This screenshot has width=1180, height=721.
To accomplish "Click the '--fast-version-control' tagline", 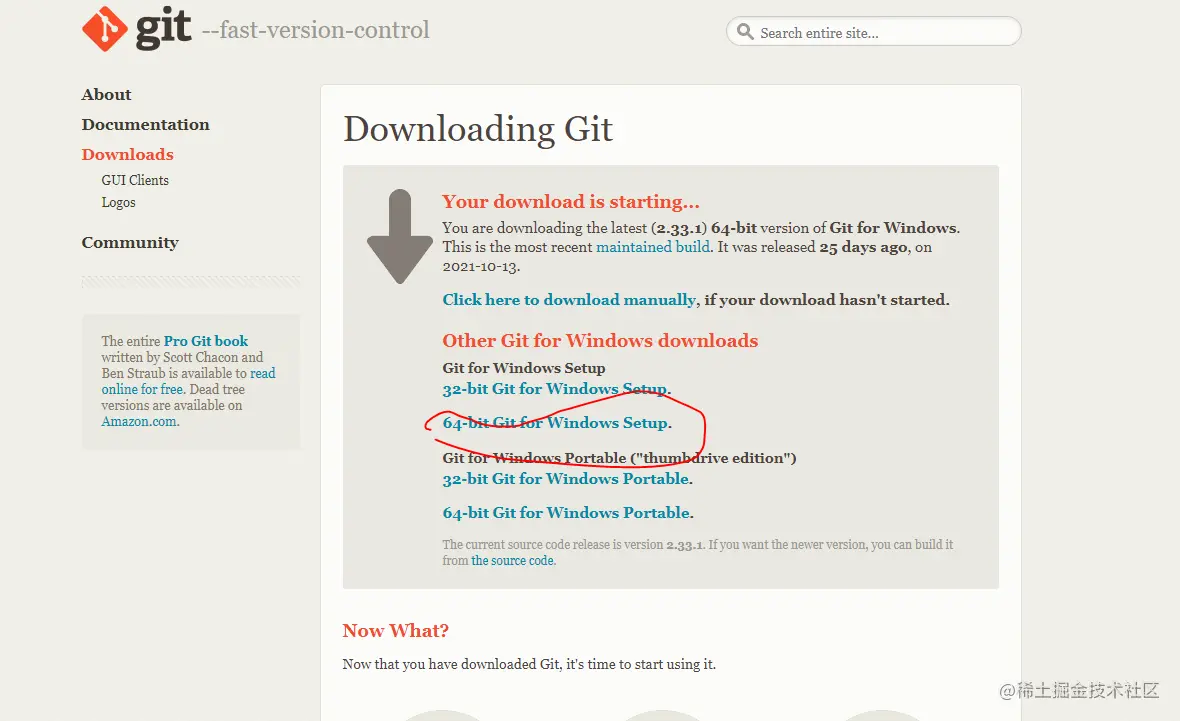I will pos(315,30).
